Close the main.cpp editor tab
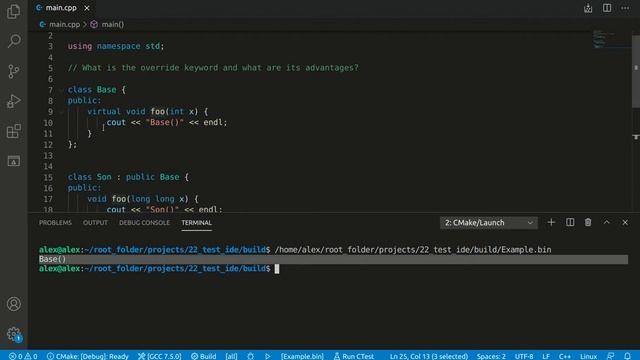This screenshot has height=360, width=640. tap(87, 8)
